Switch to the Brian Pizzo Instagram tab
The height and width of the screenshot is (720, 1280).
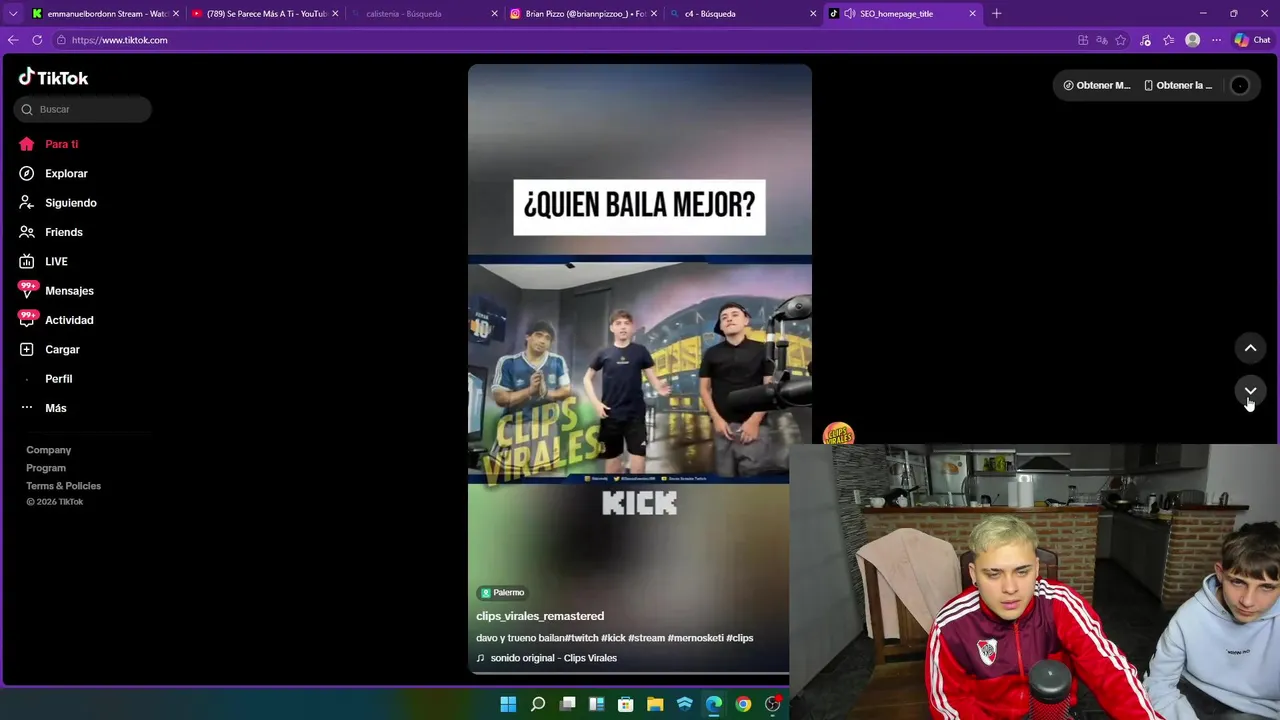[582, 14]
